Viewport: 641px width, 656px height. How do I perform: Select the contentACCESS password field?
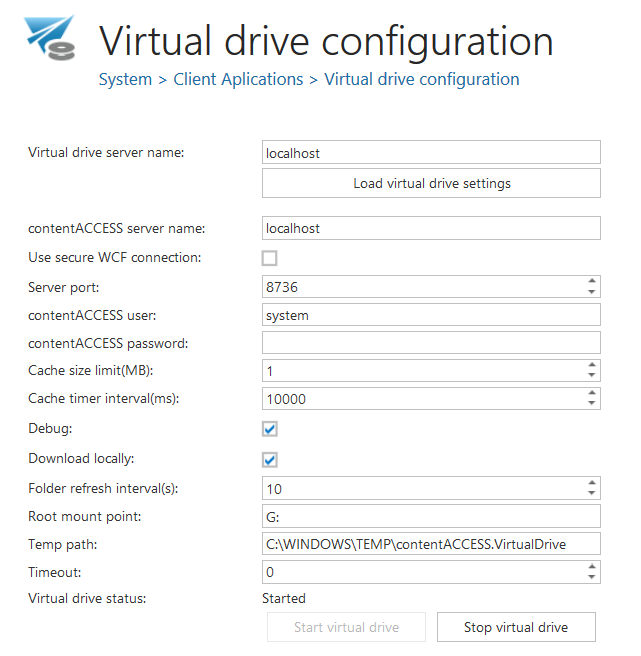point(431,343)
